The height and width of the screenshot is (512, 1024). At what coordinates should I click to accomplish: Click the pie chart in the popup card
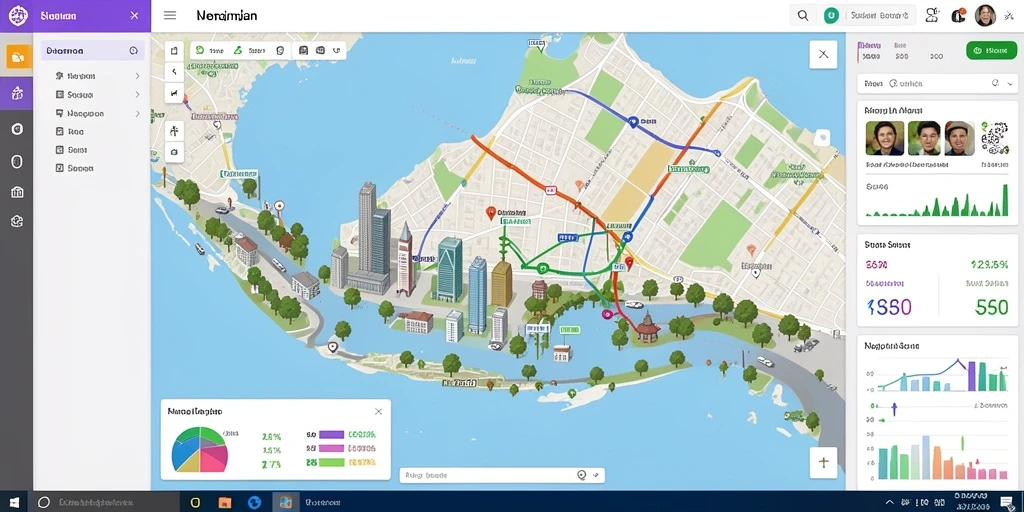click(199, 449)
